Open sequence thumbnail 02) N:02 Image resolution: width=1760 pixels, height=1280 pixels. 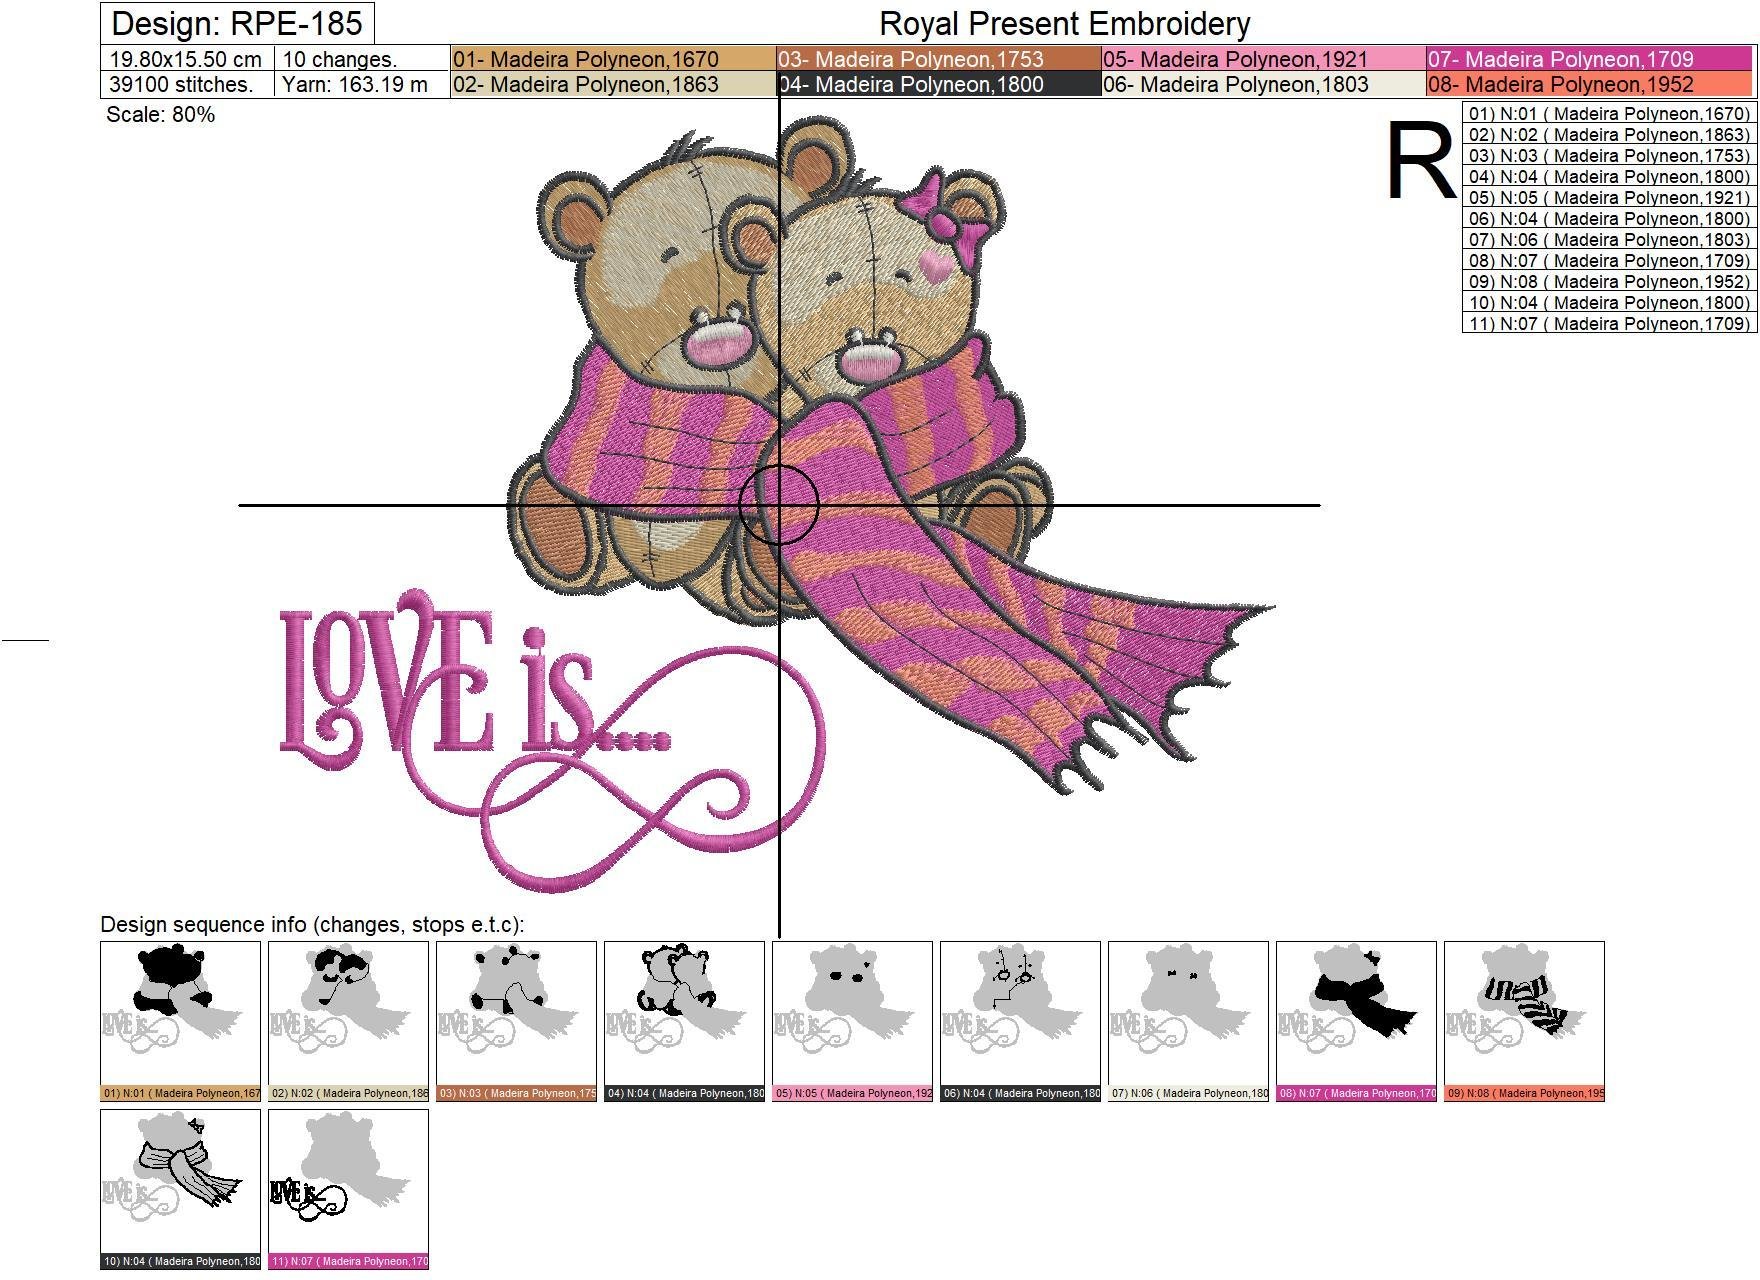(349, 1021)
